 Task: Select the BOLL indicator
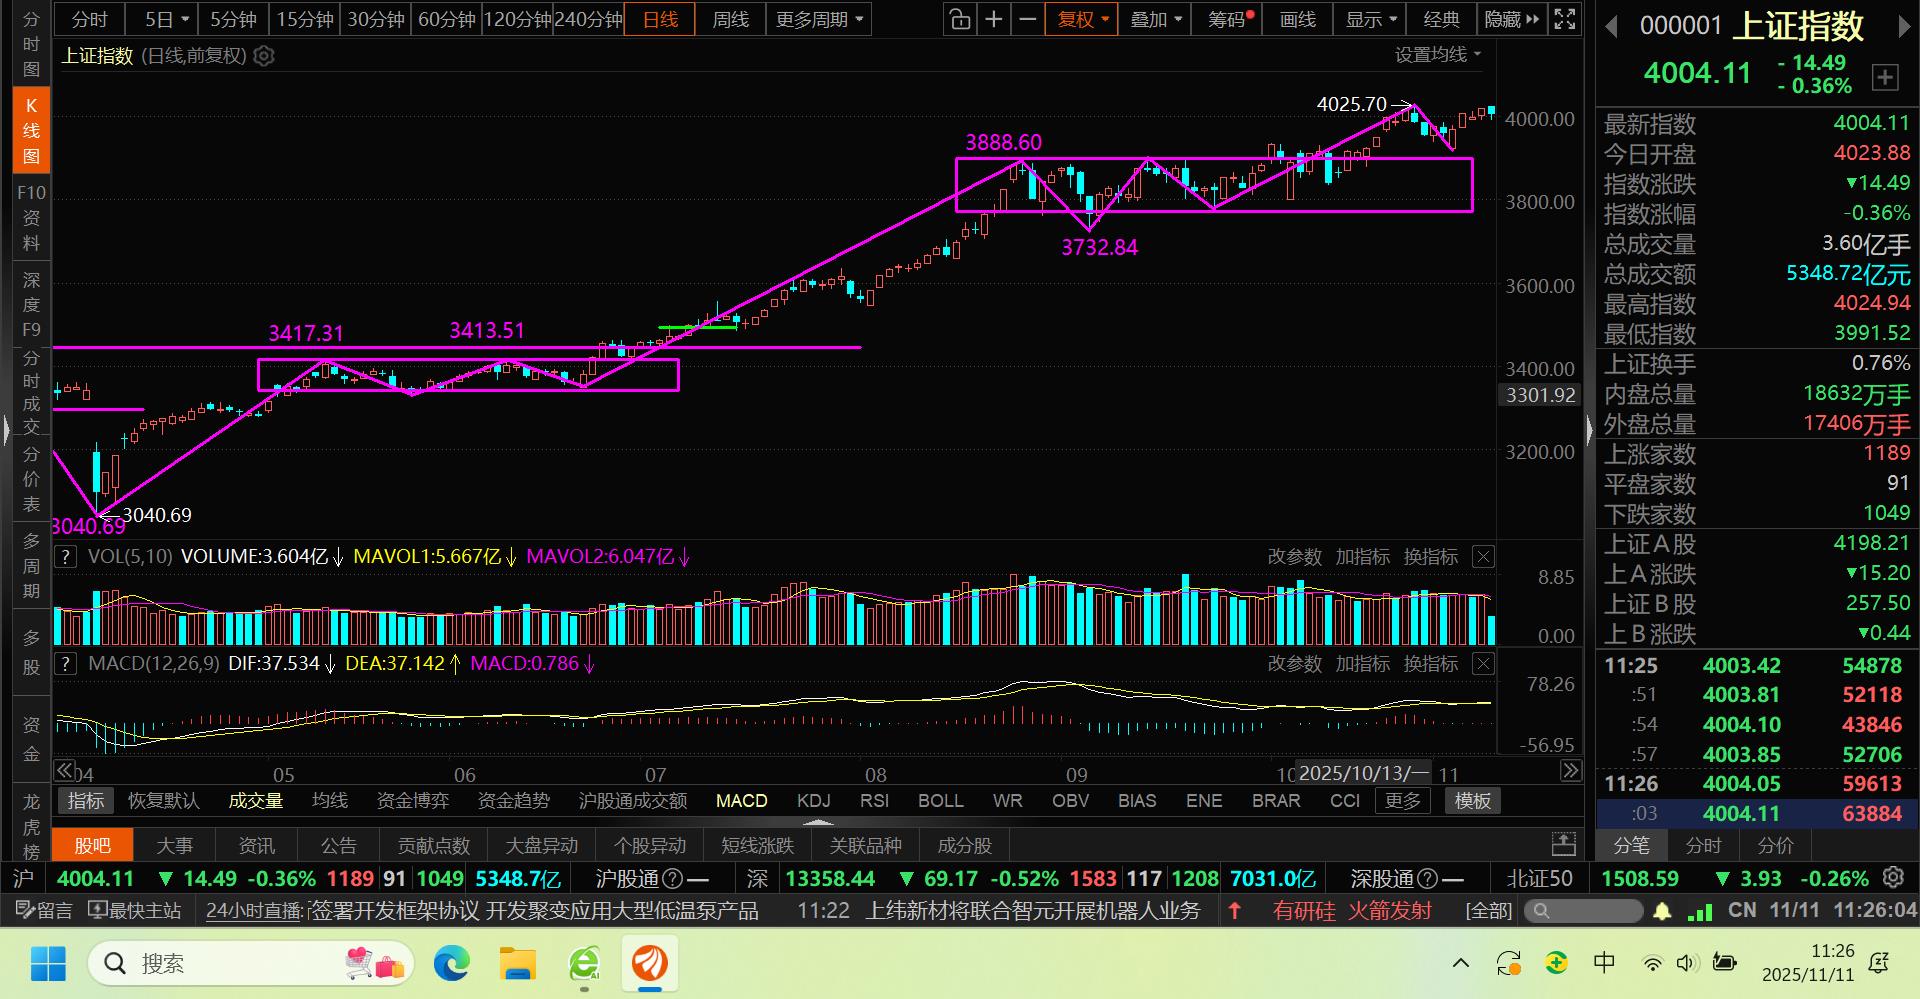pyautogui.click(x=941, y=801)
